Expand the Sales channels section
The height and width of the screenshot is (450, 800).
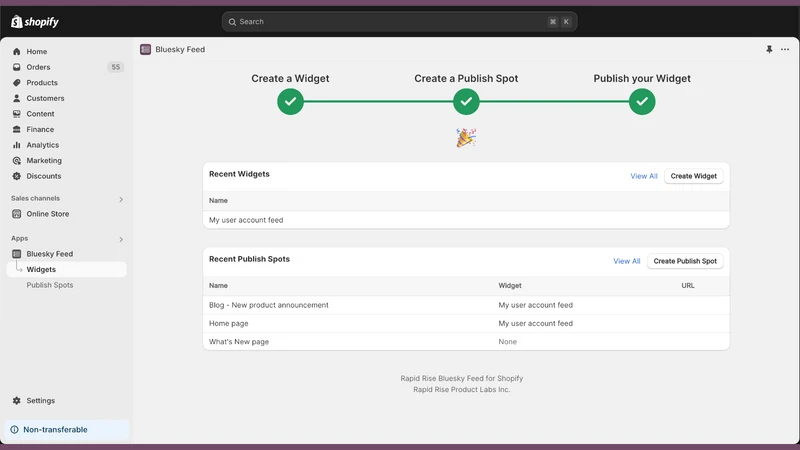pyautogui.click(x=121, y=199)
